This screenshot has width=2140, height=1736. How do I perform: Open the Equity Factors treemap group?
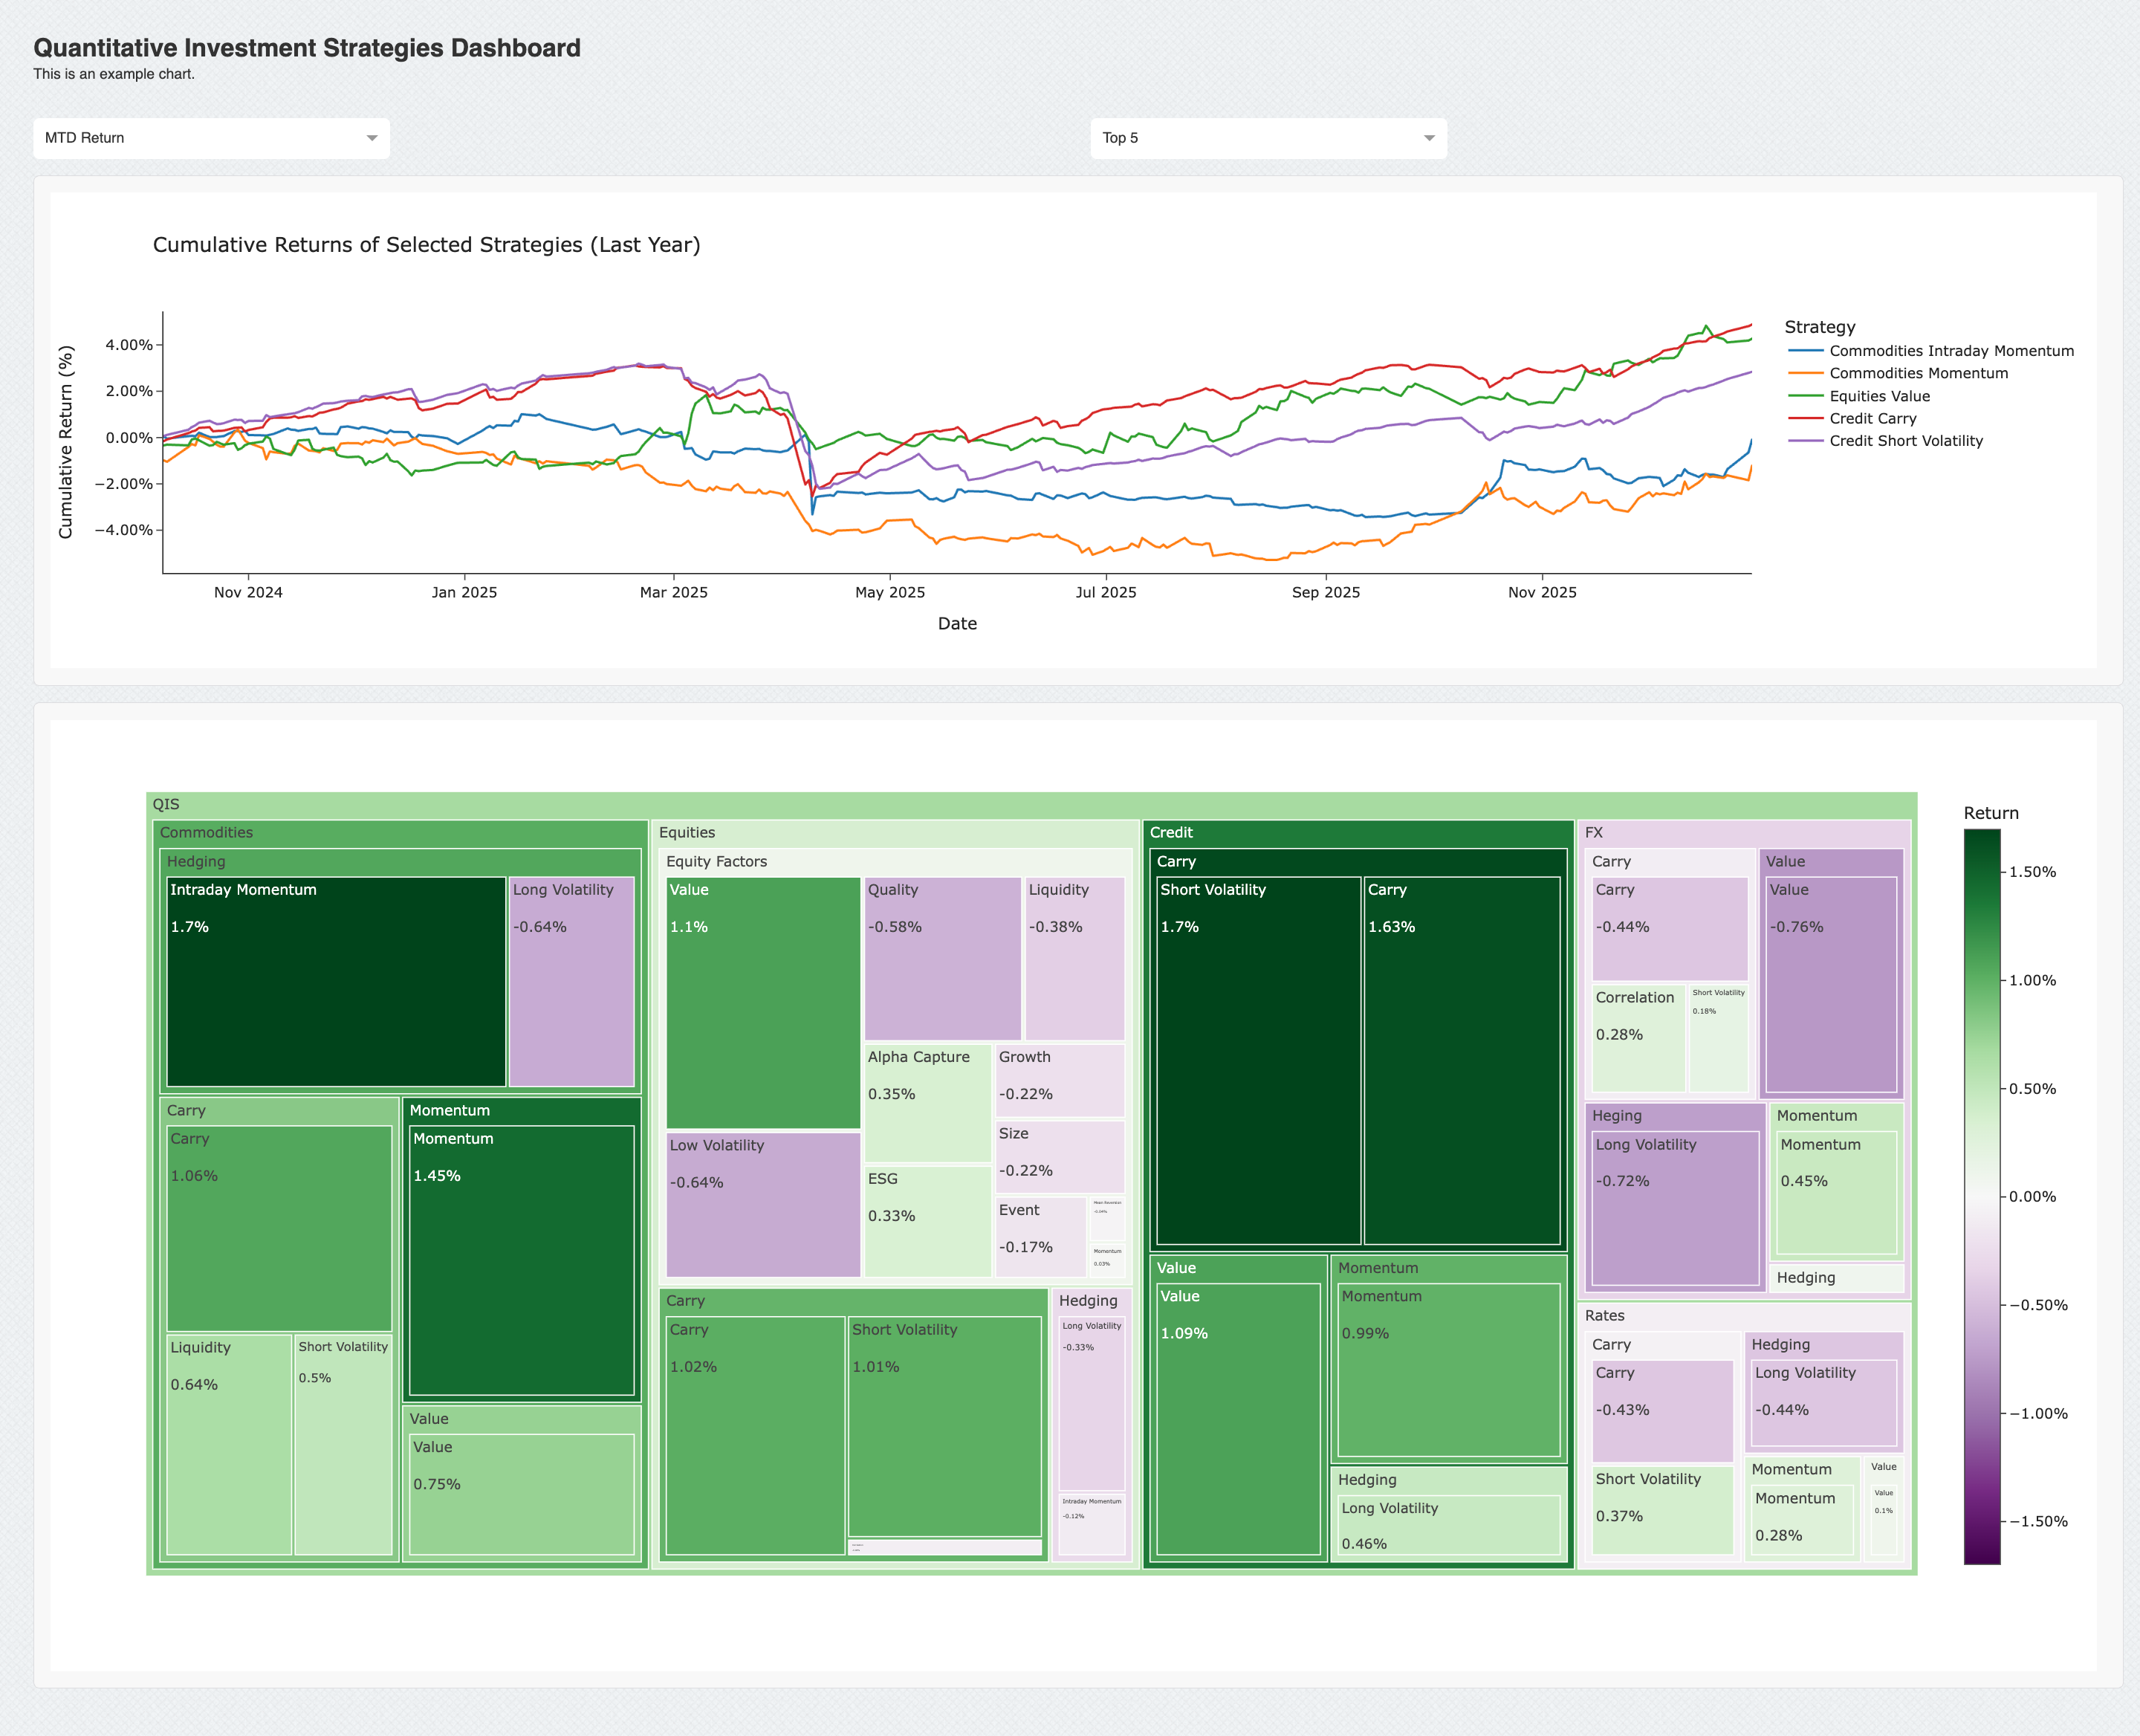tap(716, 862)
